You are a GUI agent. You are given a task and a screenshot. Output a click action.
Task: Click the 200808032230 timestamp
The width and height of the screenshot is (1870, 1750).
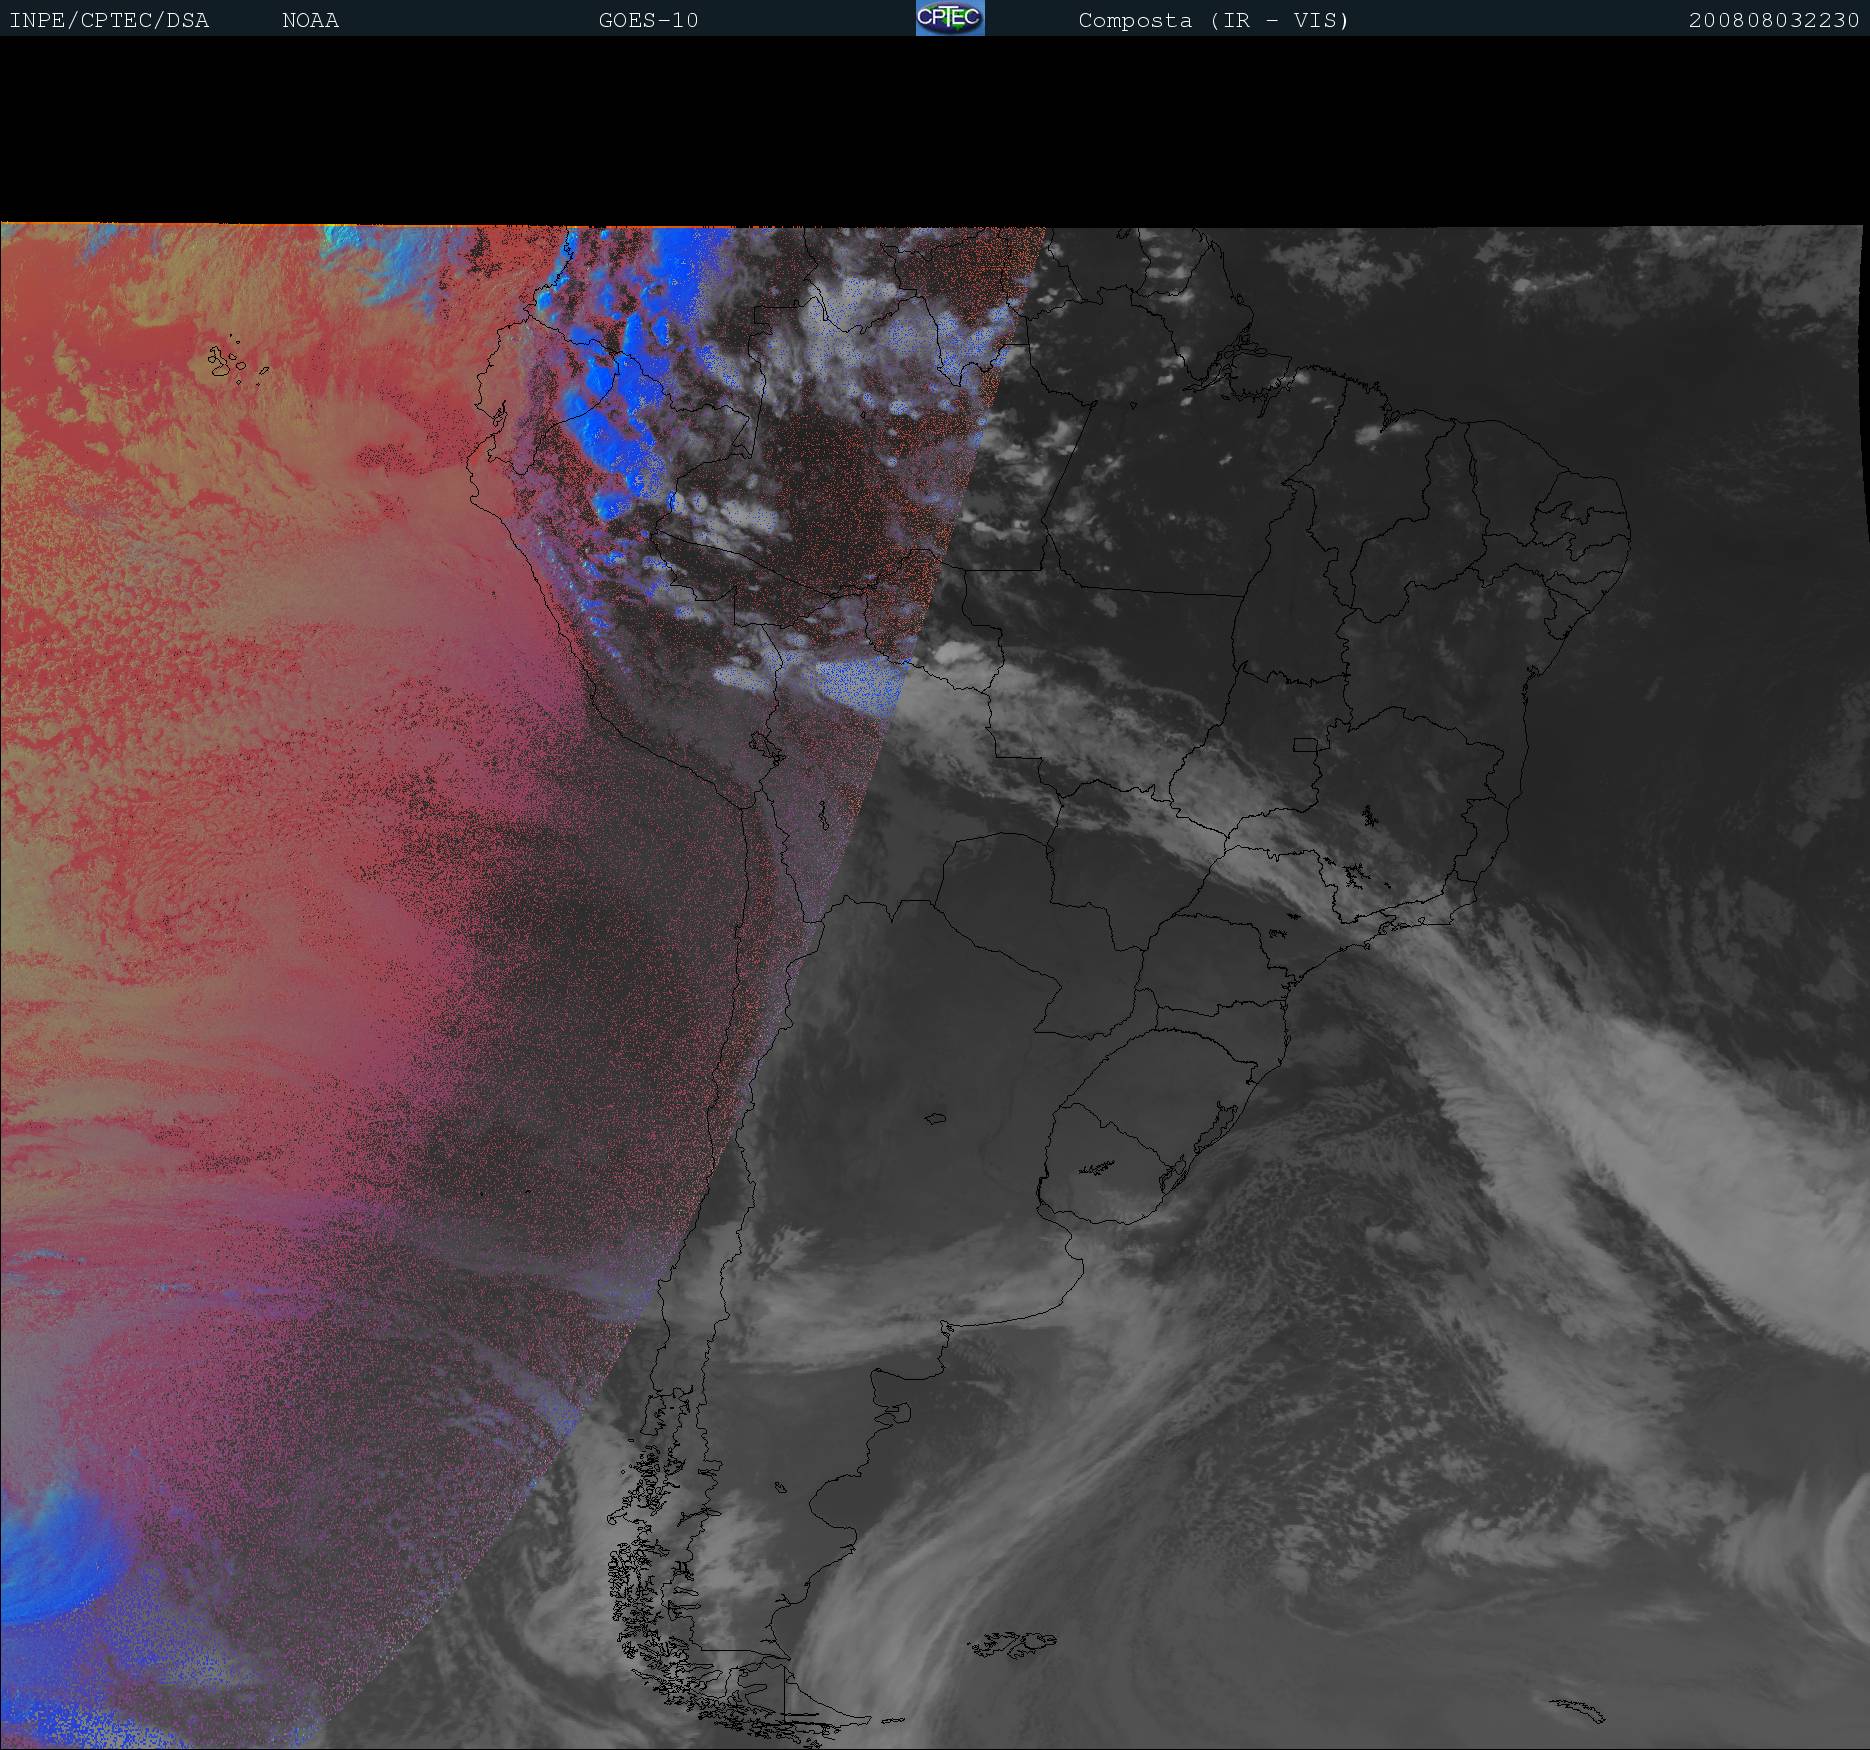1774,21
